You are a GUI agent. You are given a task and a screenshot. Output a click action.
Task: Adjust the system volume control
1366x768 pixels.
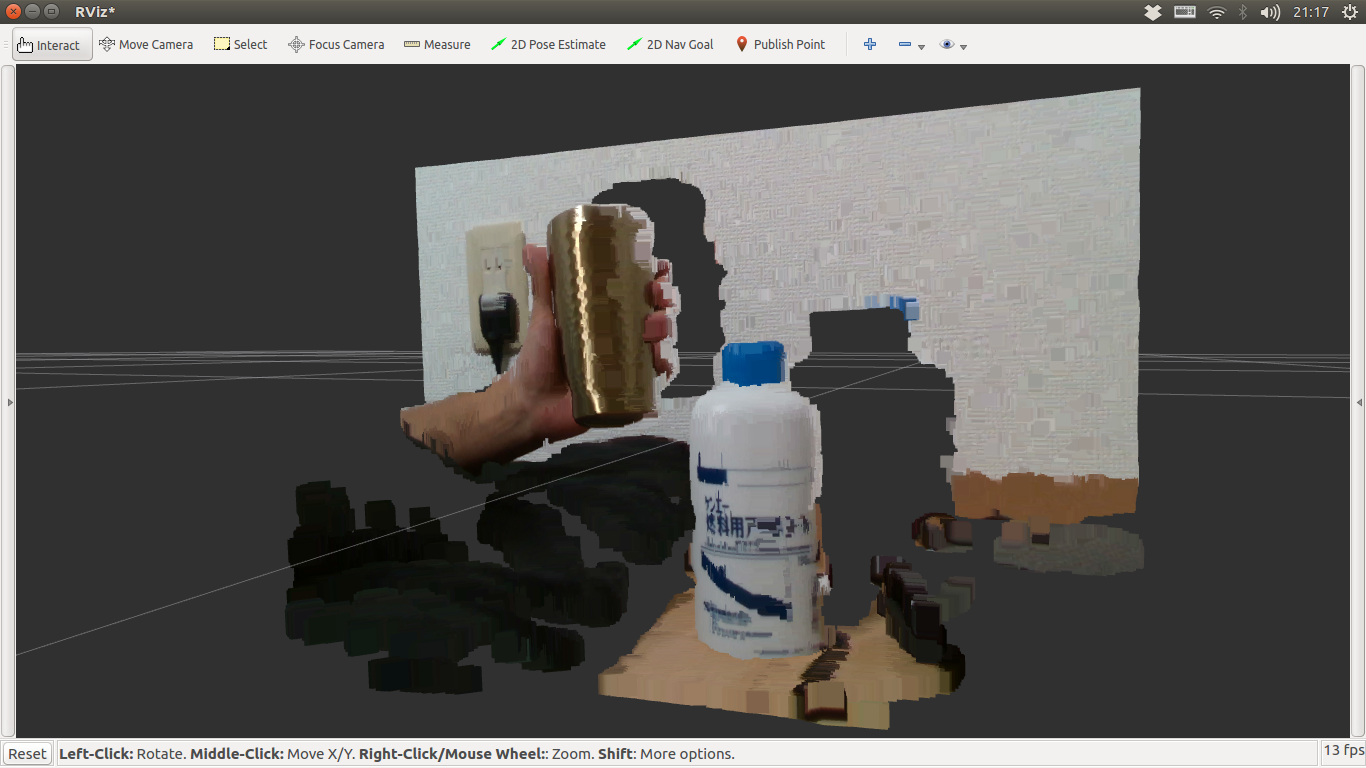[x=1270, y=12]
